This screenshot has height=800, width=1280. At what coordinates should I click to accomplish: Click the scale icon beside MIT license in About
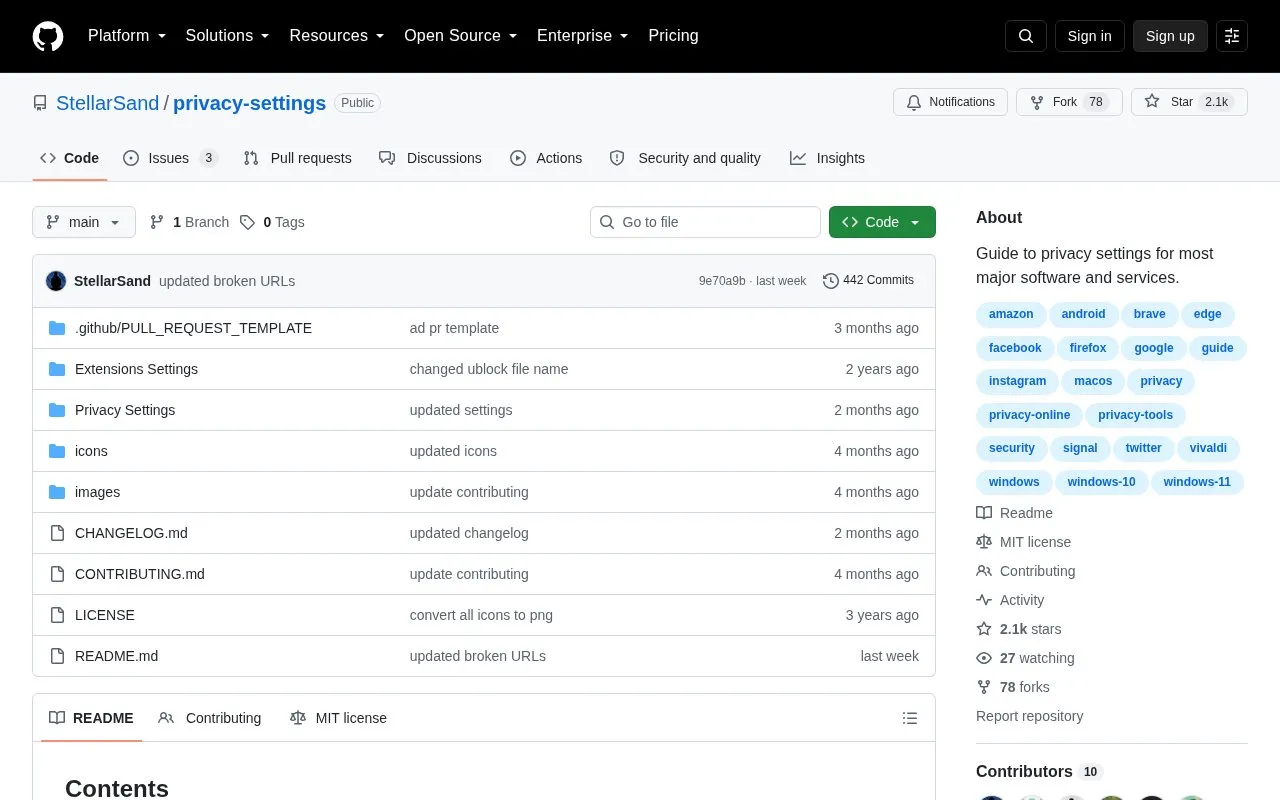[984, 542]
